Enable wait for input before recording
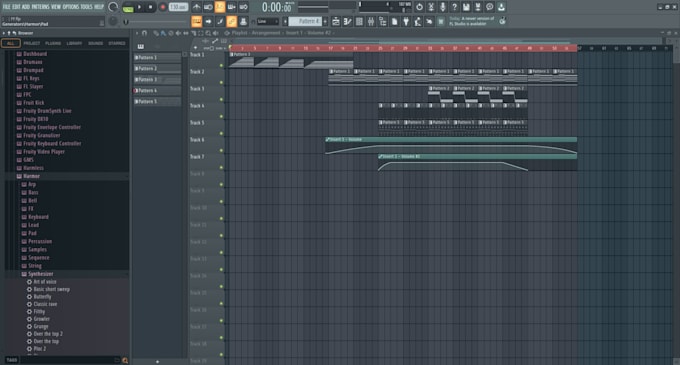The width and height of the screenshot is (680, 365). (208, 7)
